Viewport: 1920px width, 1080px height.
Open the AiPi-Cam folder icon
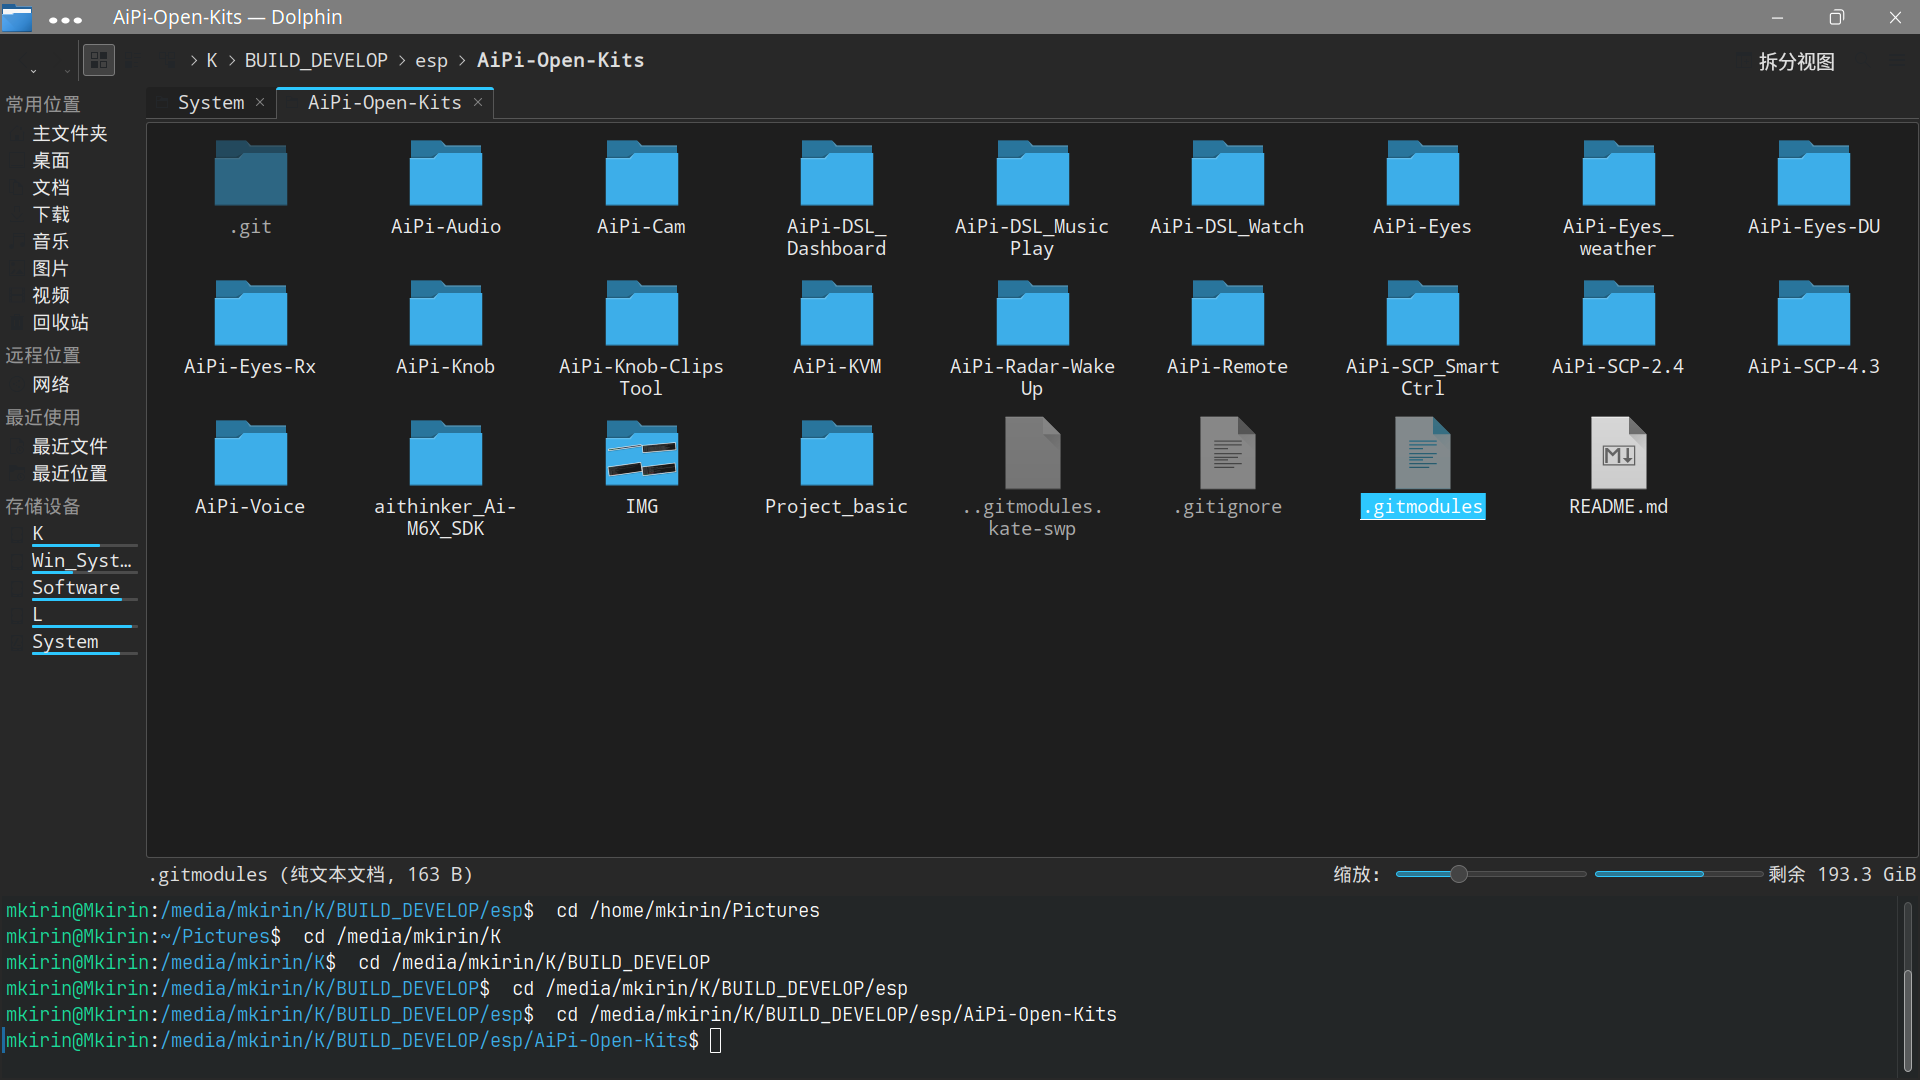tap(641, 173)
